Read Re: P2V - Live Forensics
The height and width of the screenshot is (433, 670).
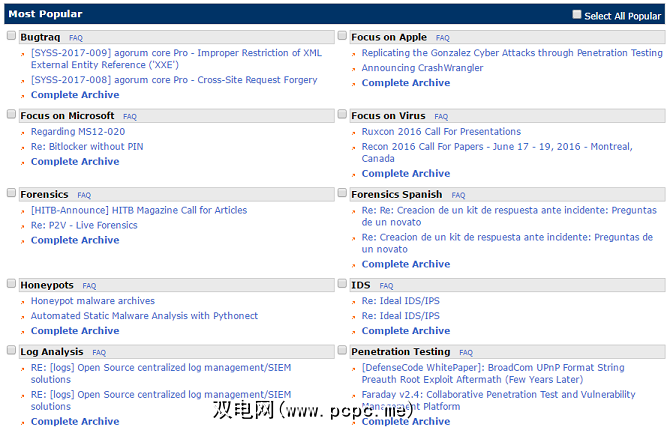pos(84,225)
